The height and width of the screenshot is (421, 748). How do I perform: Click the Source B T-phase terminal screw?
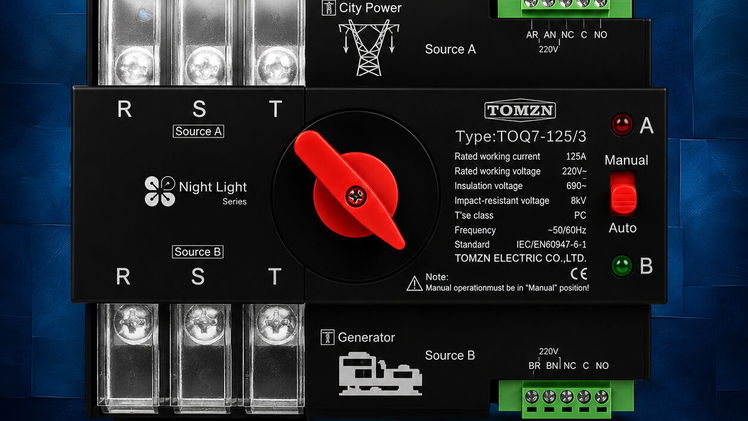click(277, 324)
